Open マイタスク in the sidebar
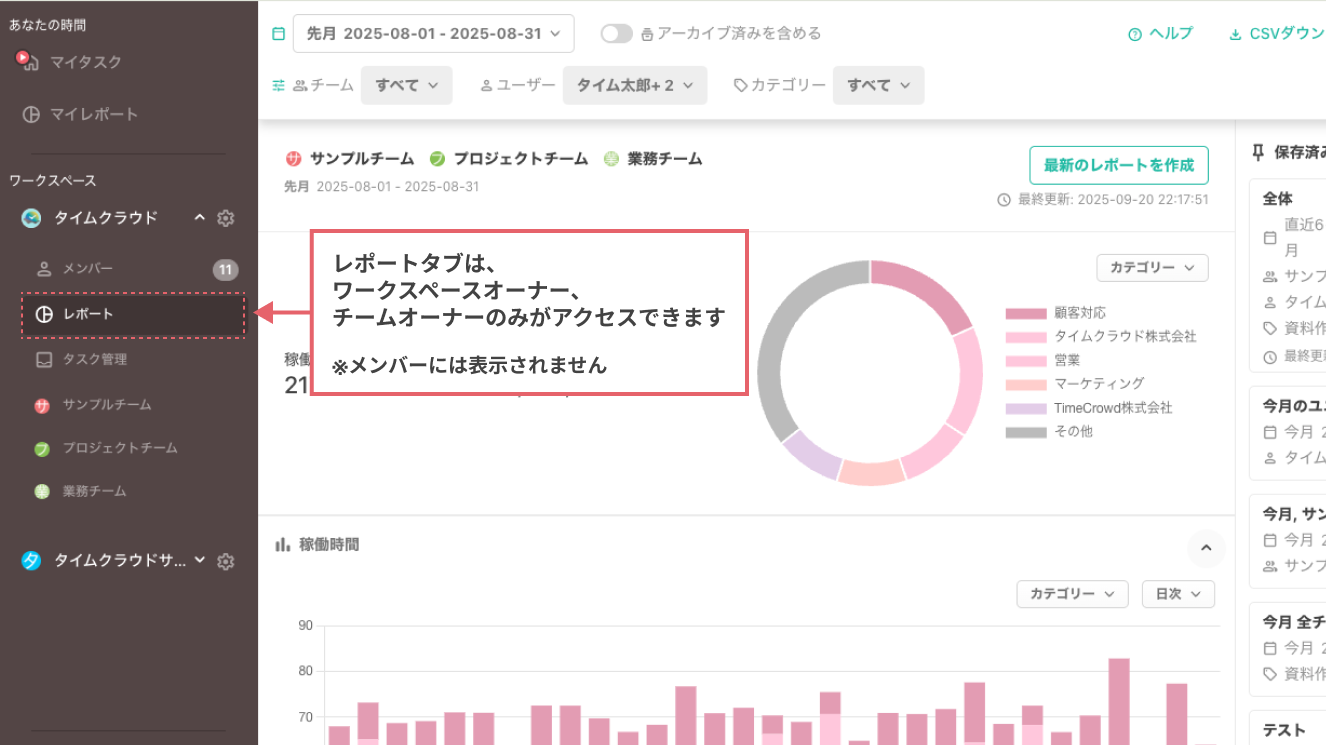This screenshot has height=745, width=1326. 85,62
